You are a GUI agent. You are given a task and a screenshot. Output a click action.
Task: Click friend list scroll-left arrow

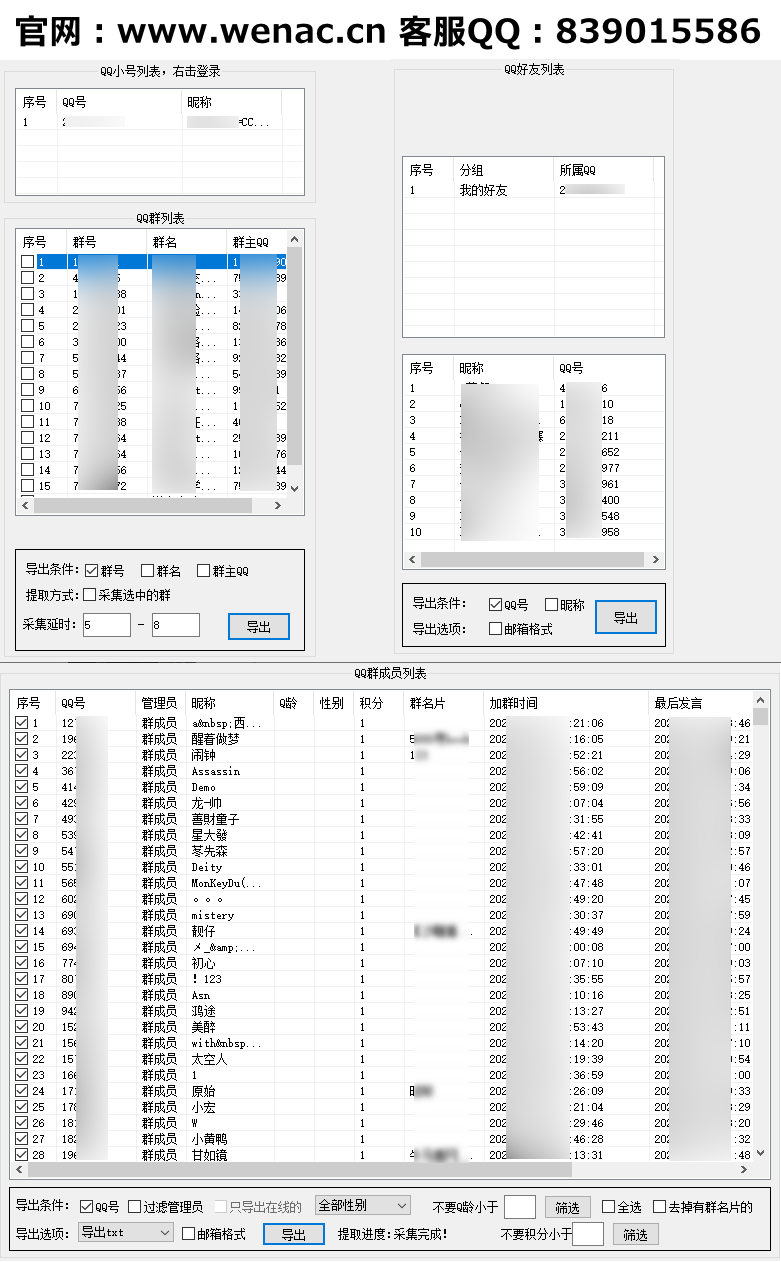point(412,560)
